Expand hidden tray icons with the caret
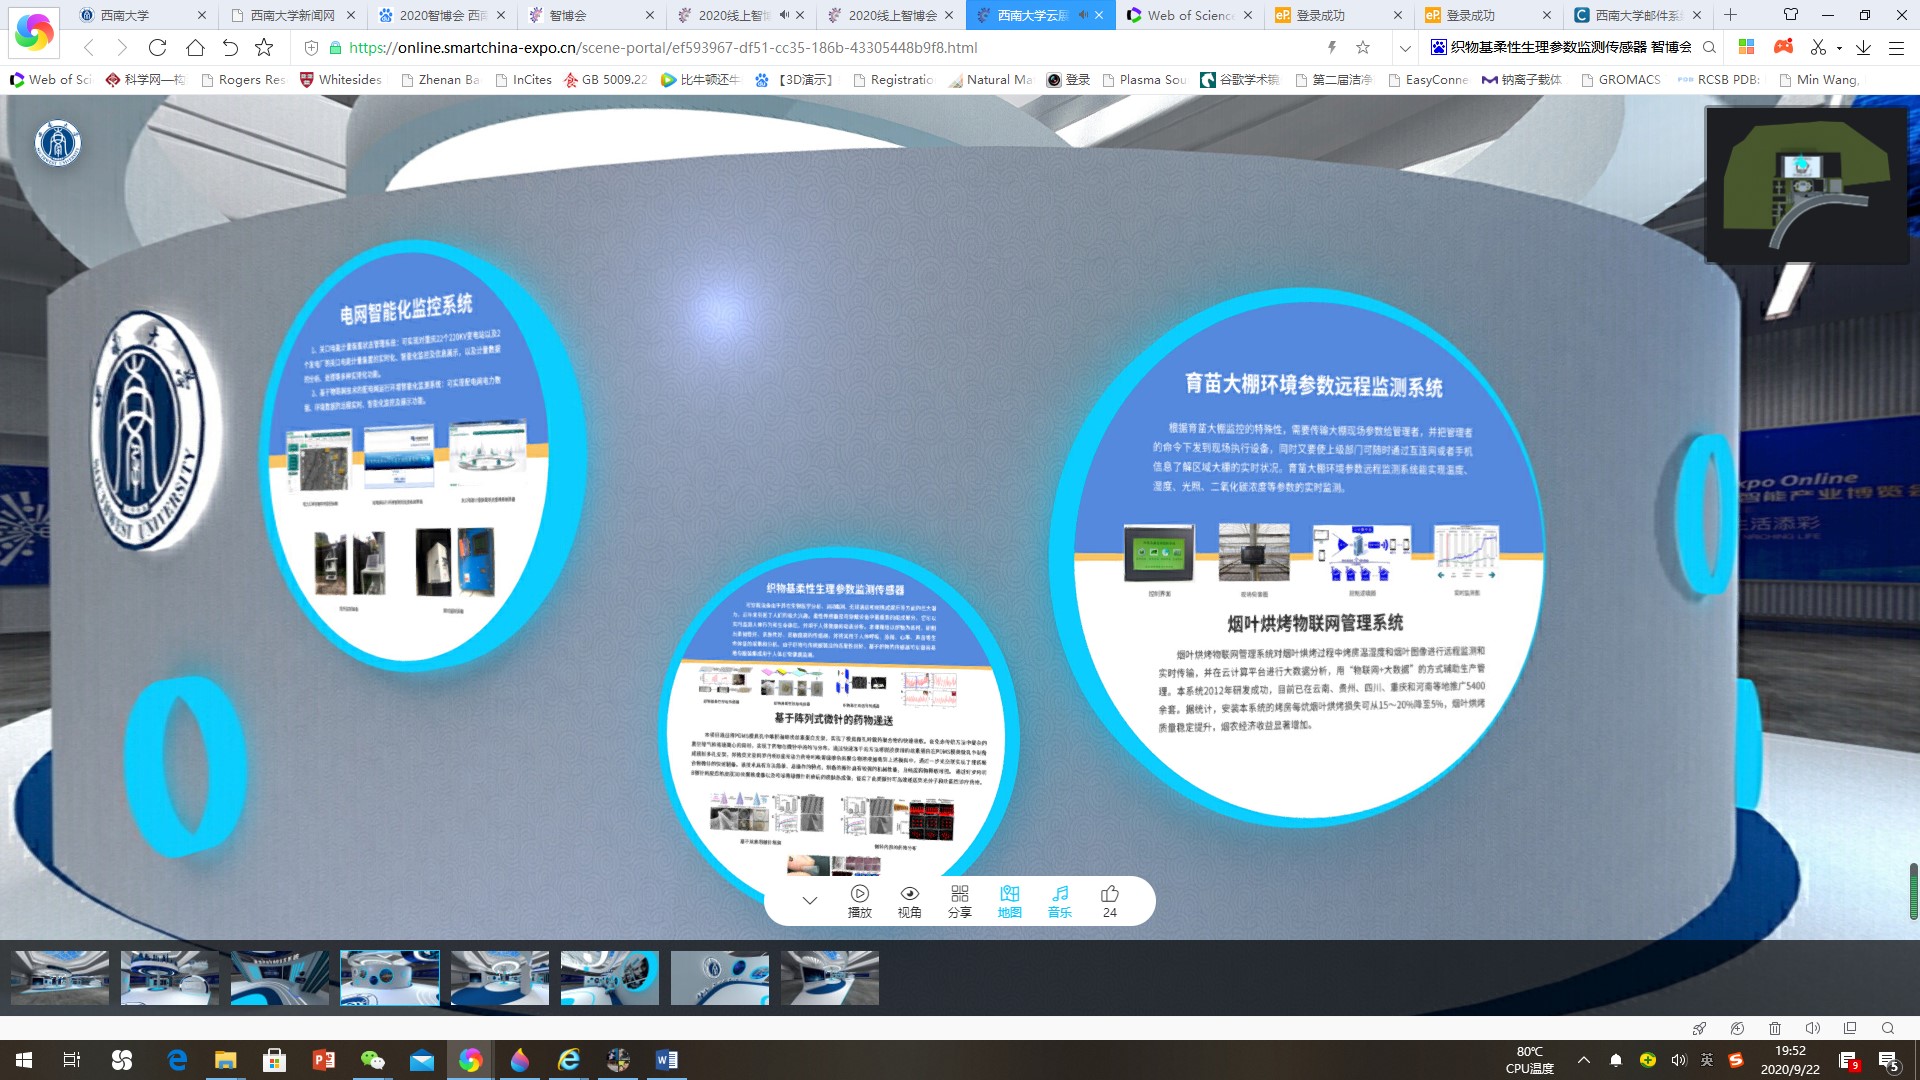The width and height of the screenshot is (1920, 1080). pyautogui.click(x=1584, y=1061)
